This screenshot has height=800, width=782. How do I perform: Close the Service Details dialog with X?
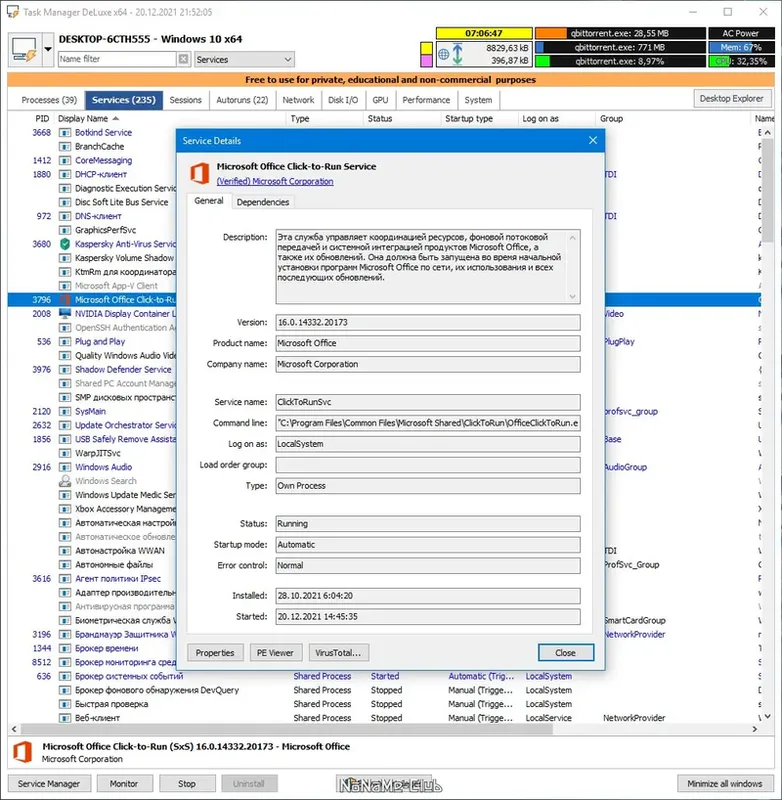(x=593, y=140)
